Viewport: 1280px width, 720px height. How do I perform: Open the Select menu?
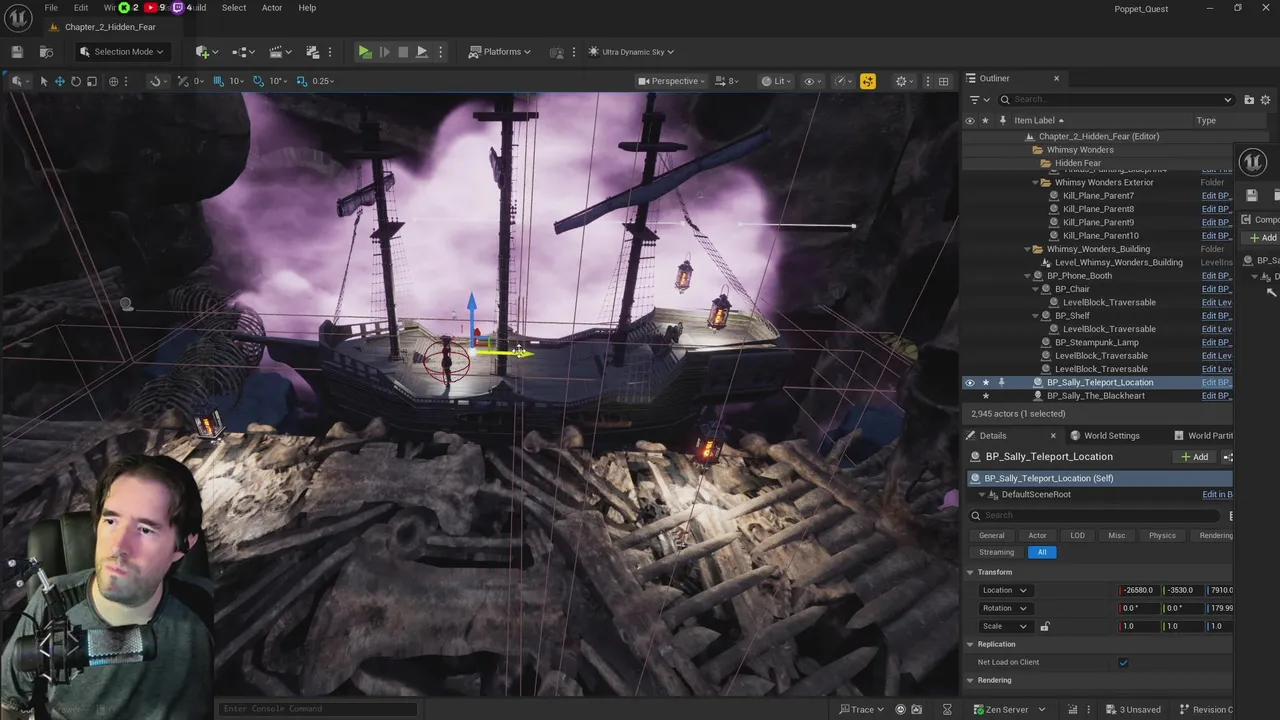pyautogui.click(x=234, y=8)
